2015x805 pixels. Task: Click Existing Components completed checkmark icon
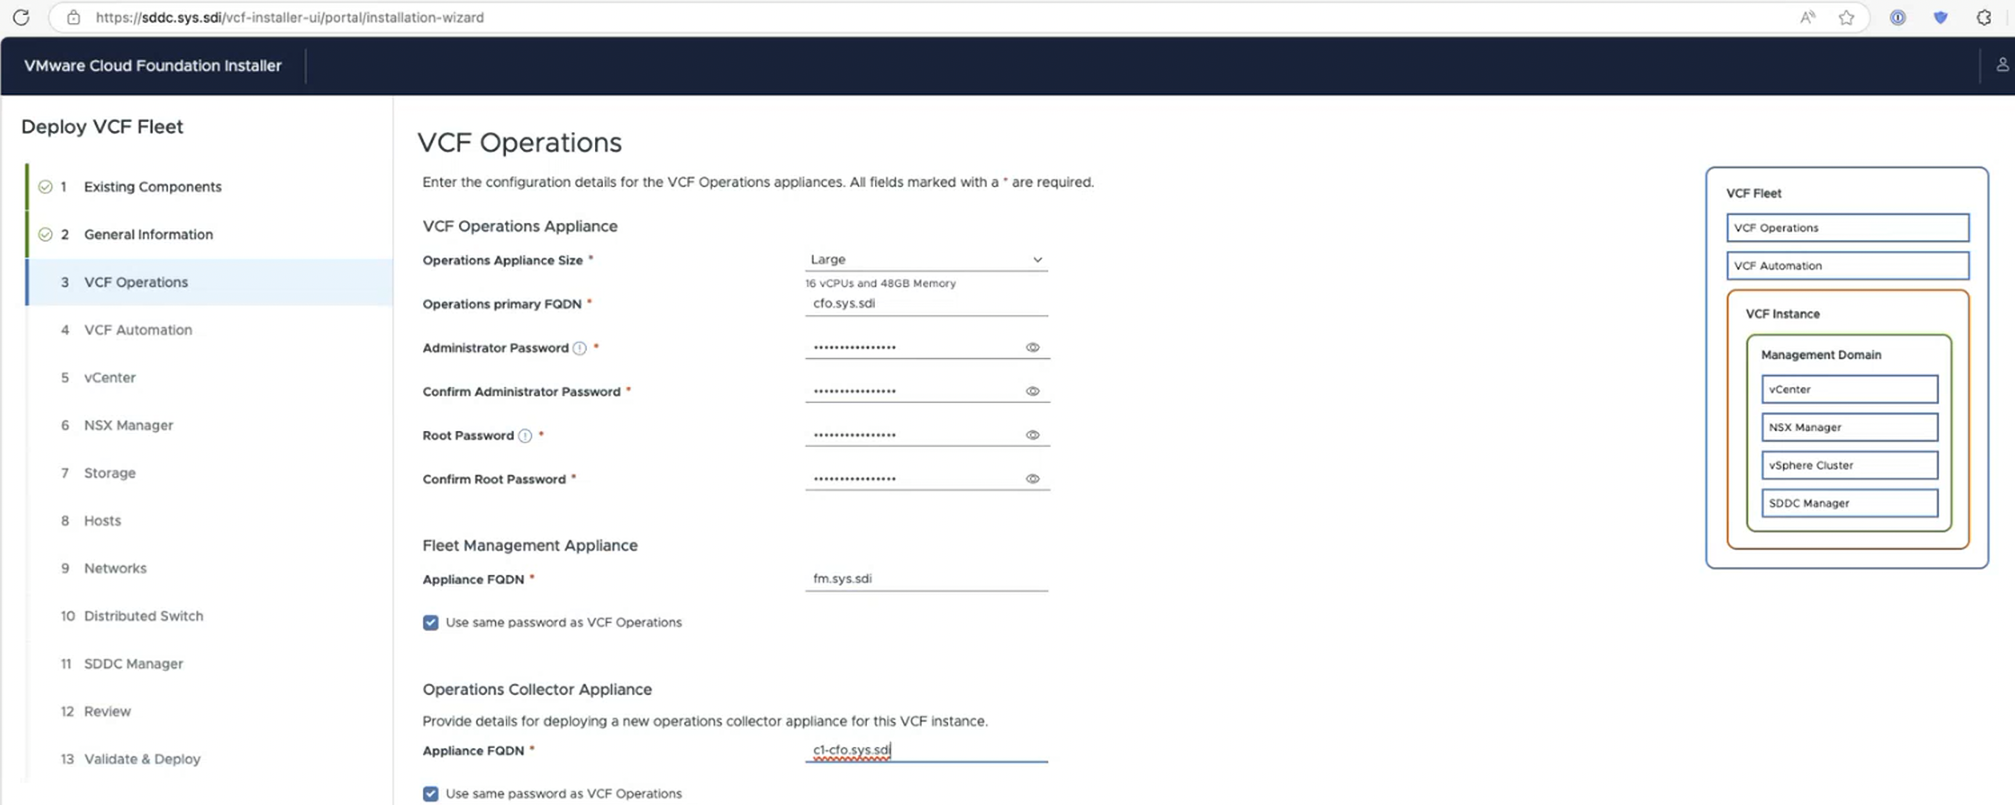point(45,187)
